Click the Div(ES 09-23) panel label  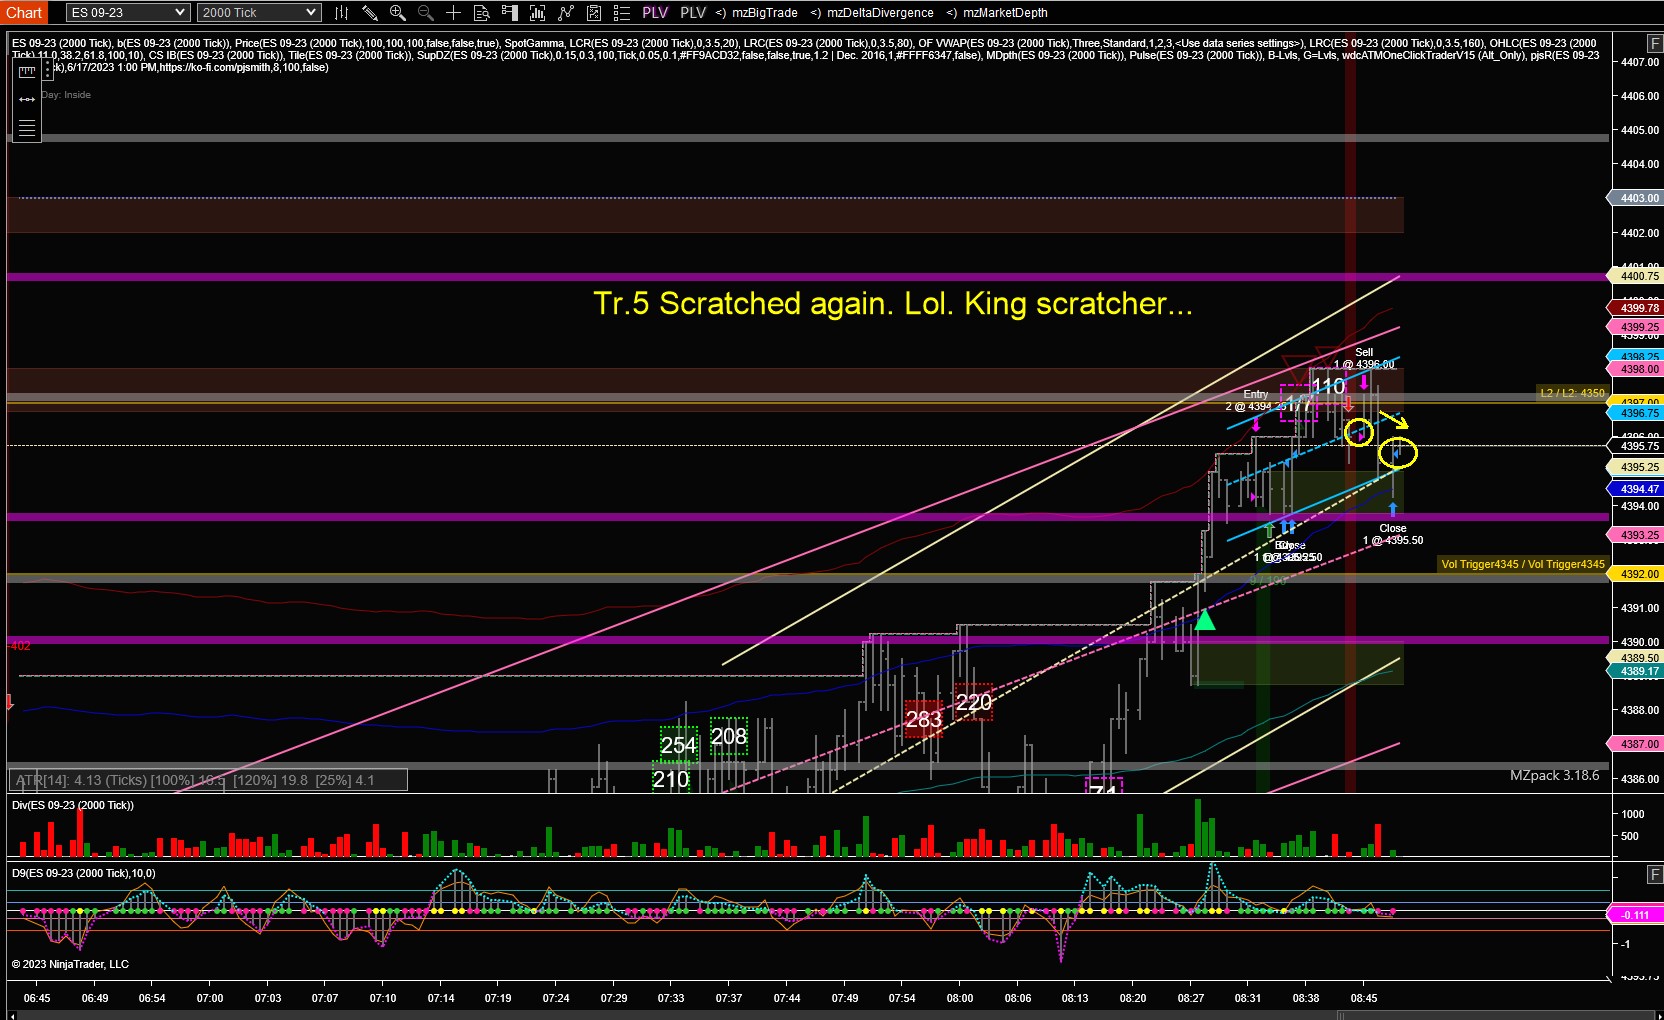point(72,805)
